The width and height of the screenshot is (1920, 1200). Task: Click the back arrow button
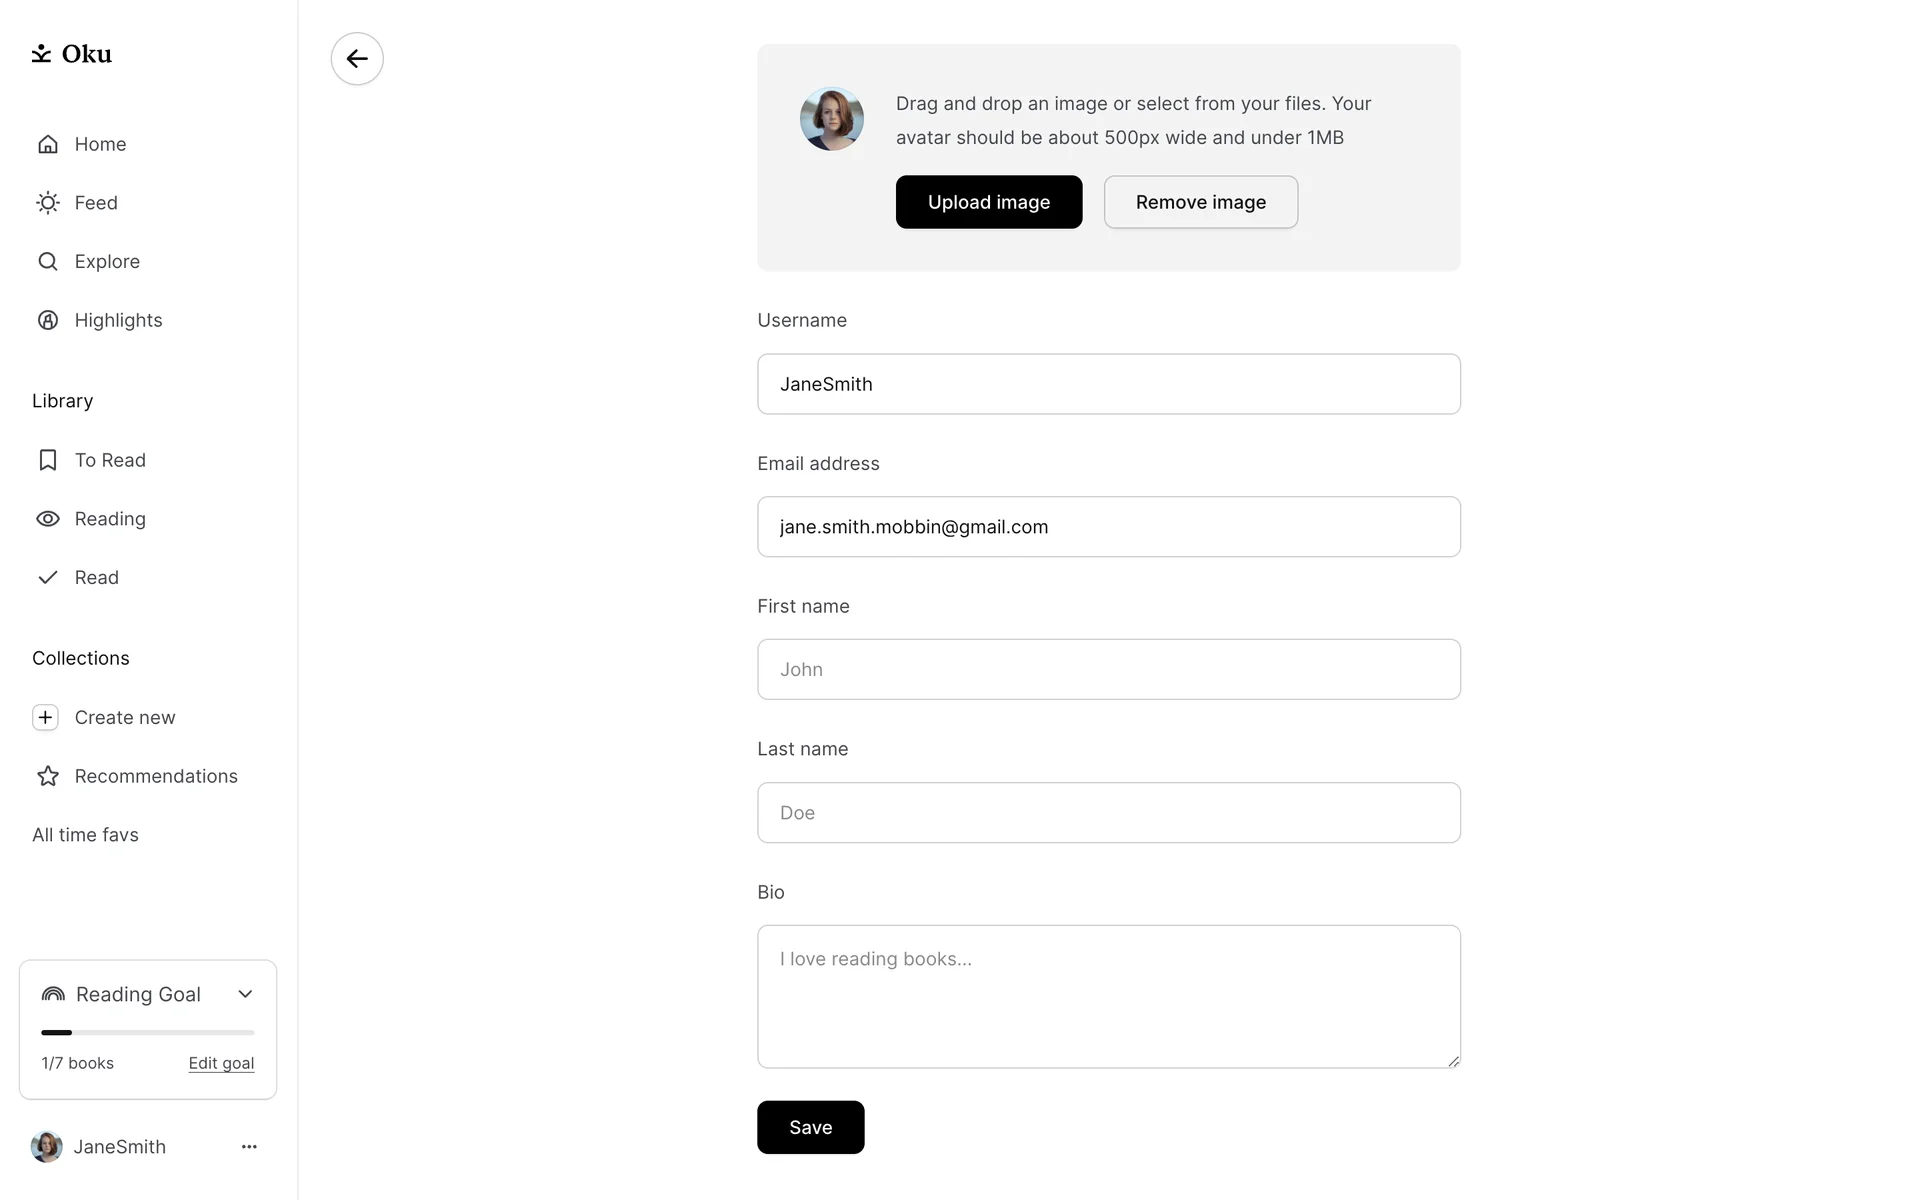(357, 59)
